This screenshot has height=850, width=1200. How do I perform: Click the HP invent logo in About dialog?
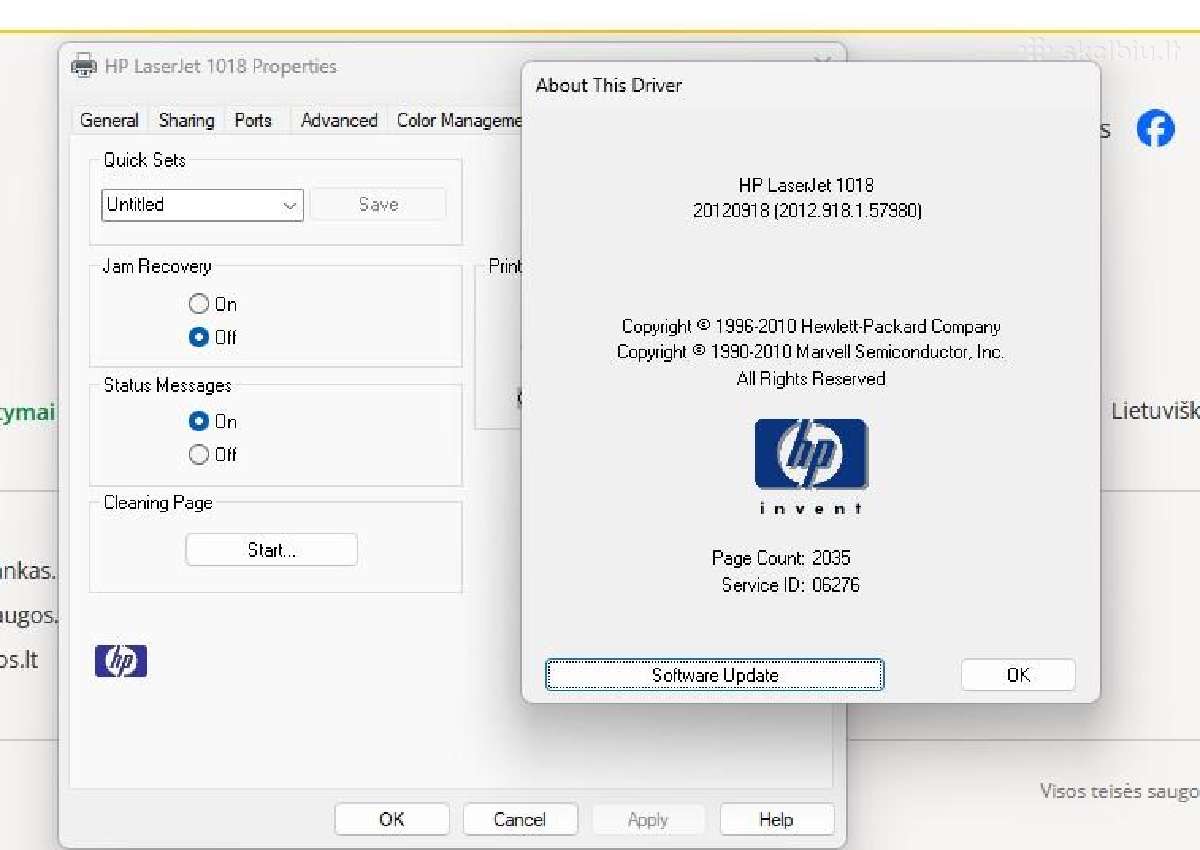(811, 466)
